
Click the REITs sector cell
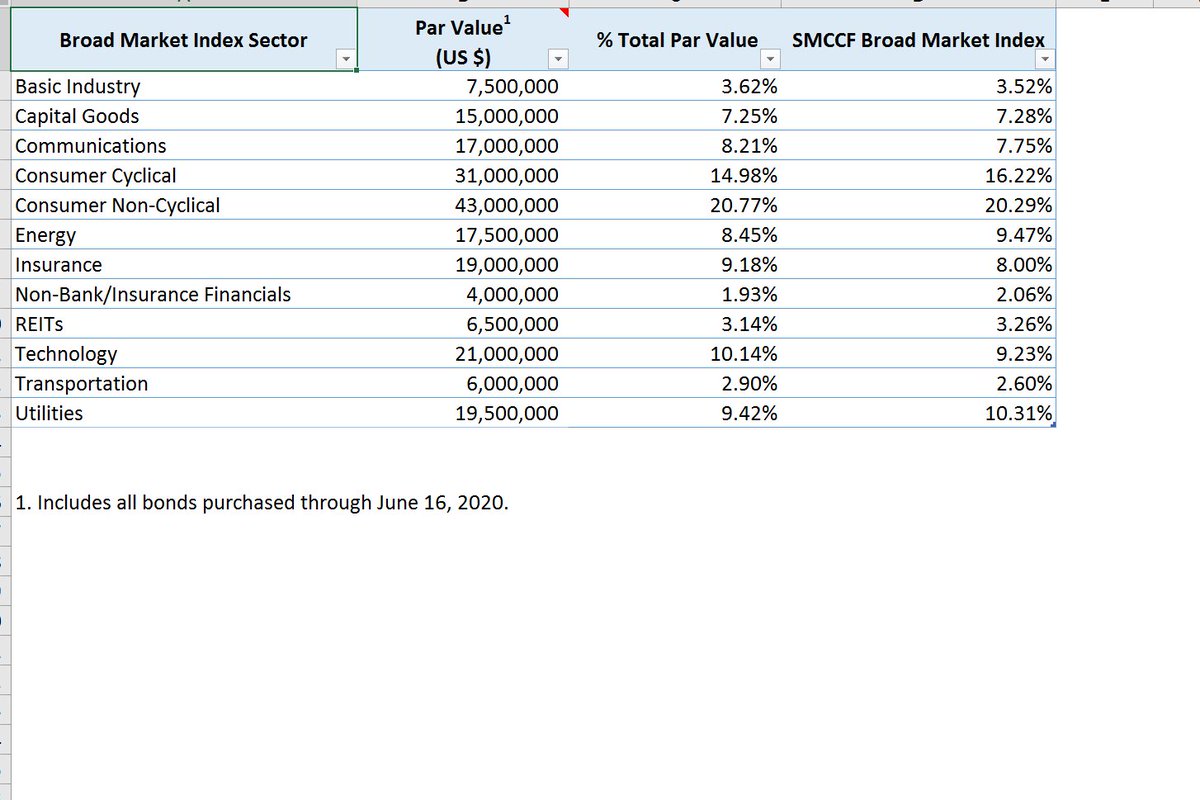[x=185, y=324]
